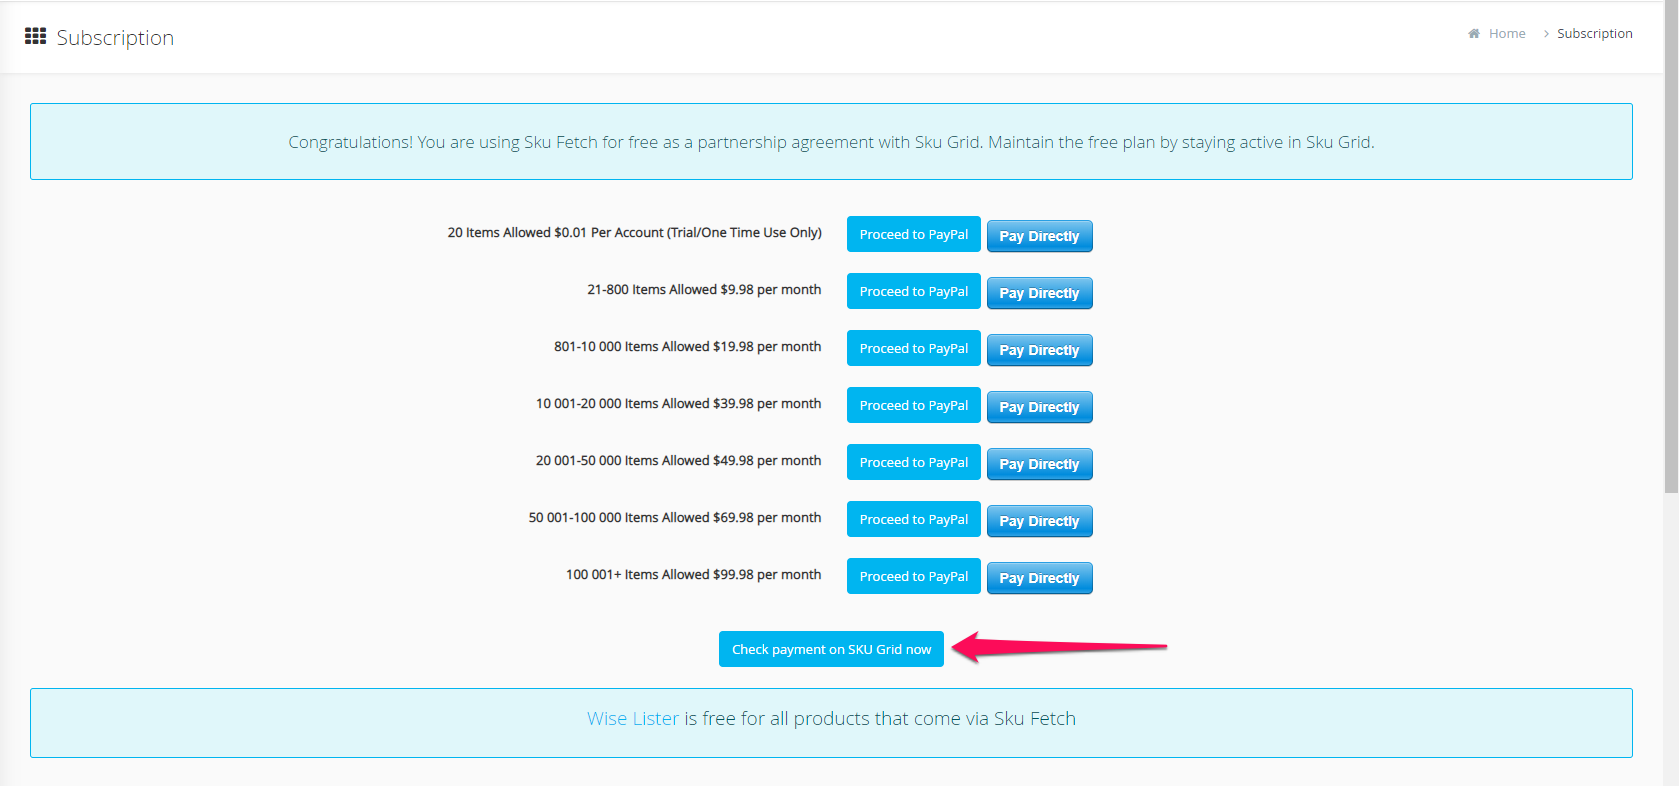Proceed to PayPal for 21-800 Items plan
This screenshot has width=1679, height=786.
914,291
